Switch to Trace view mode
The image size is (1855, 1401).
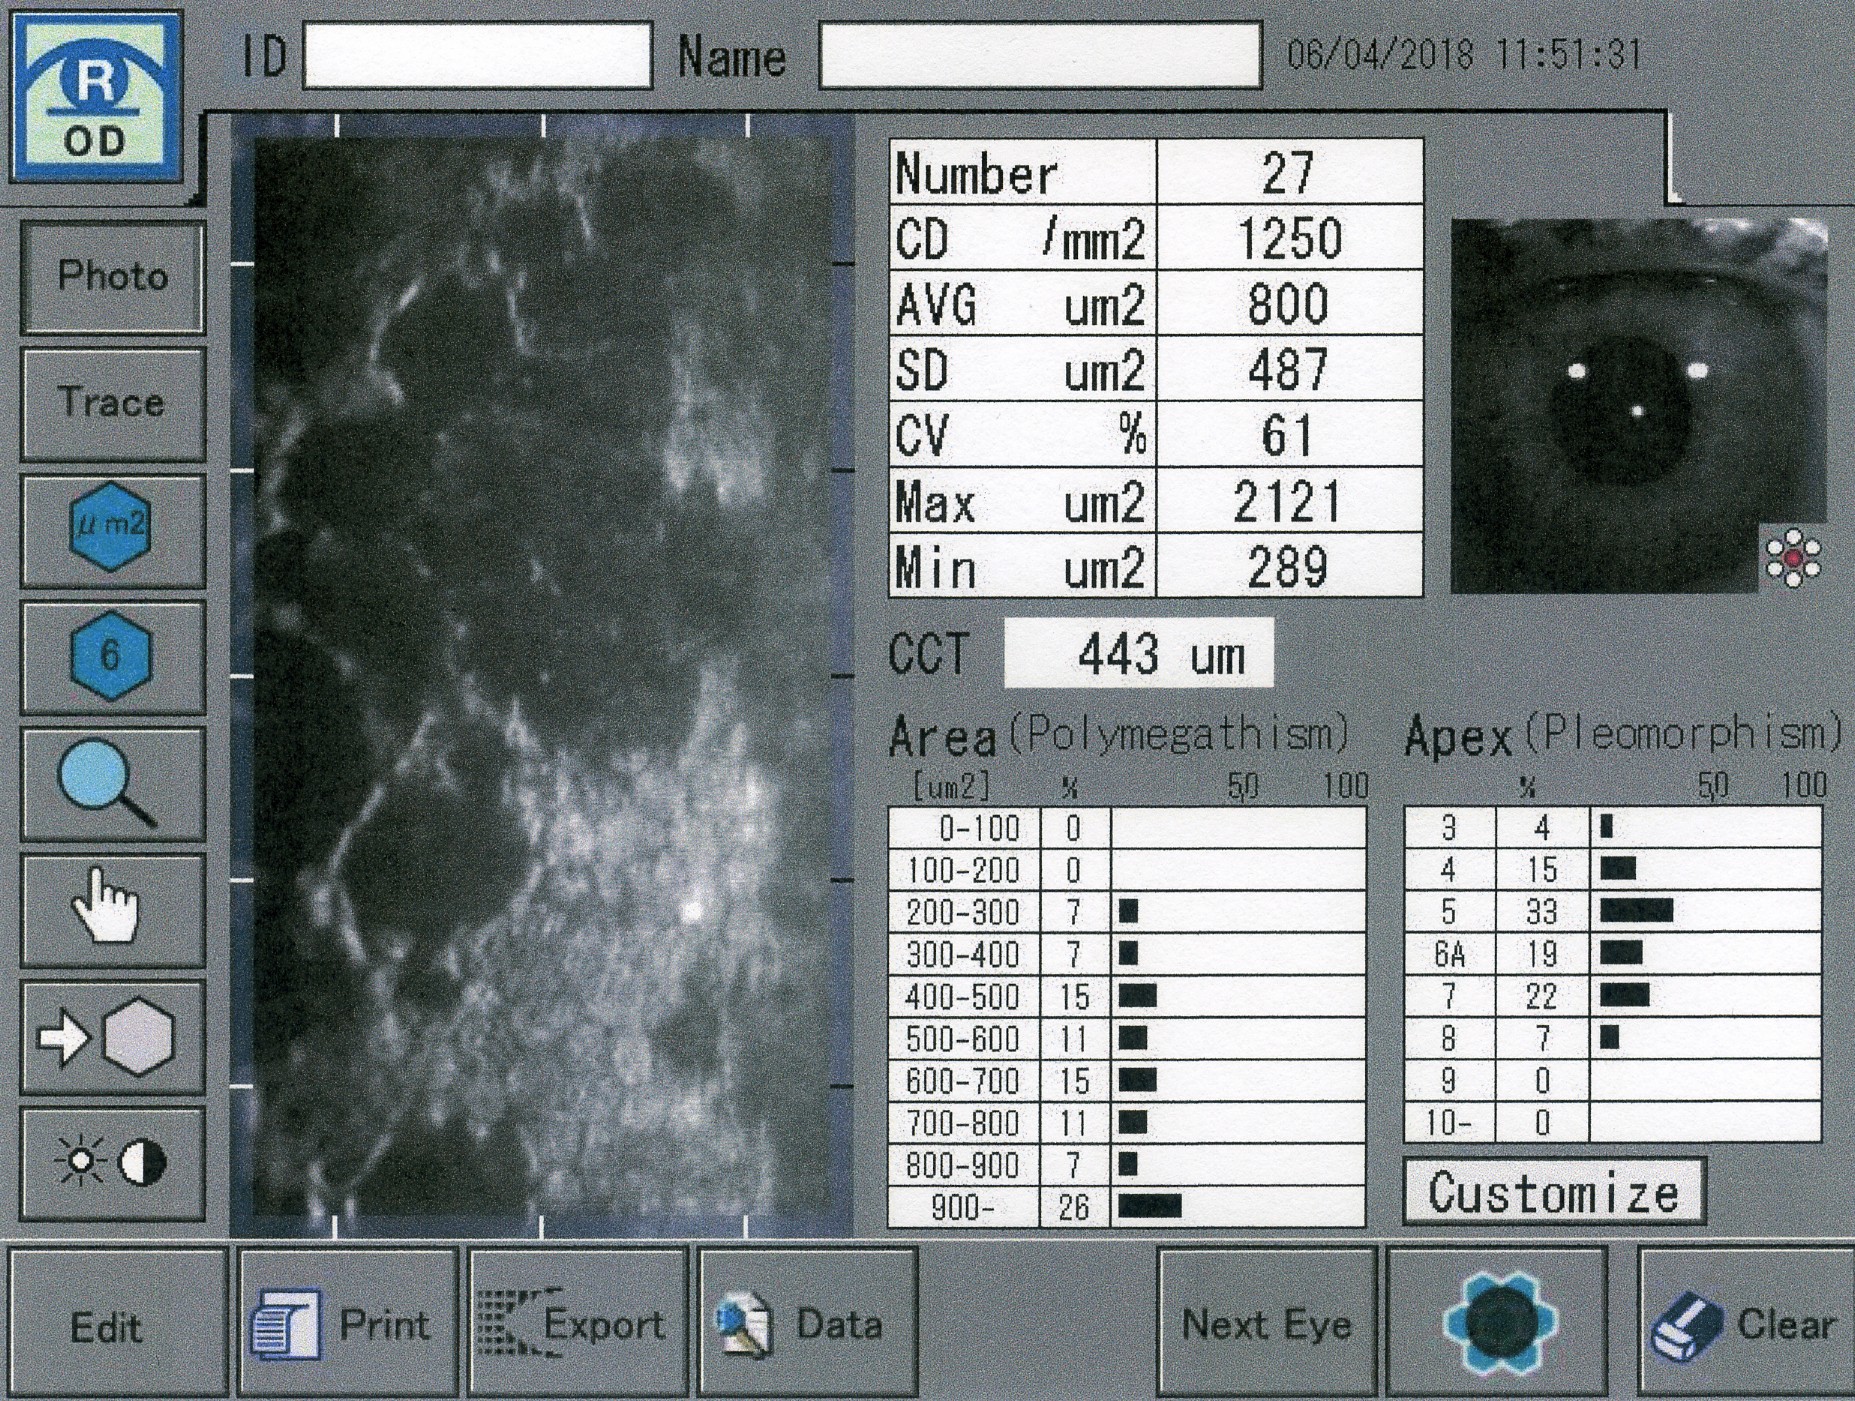(112, 403)
